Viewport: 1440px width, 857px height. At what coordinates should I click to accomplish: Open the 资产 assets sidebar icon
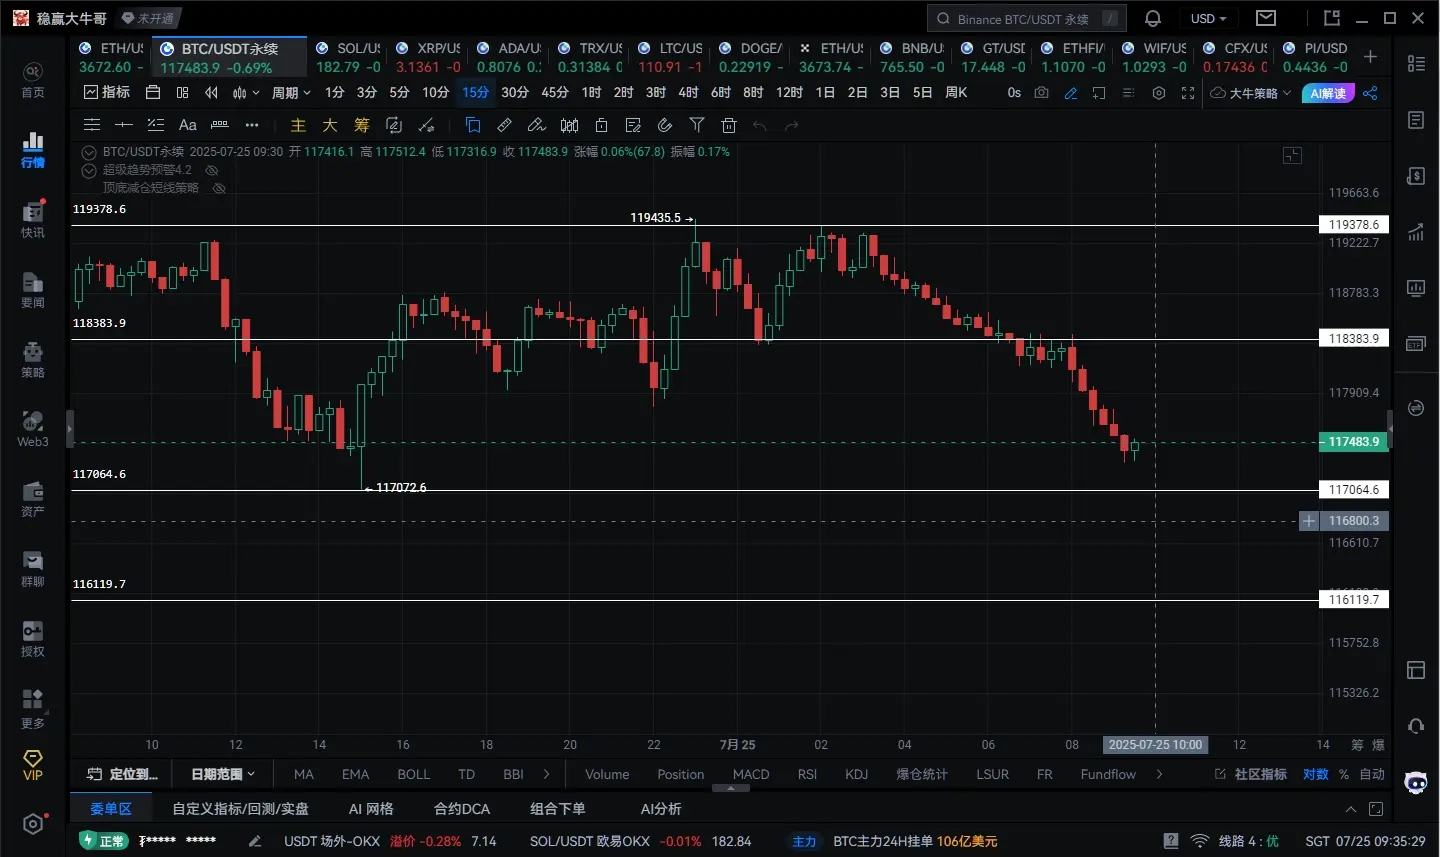point(33,499)
